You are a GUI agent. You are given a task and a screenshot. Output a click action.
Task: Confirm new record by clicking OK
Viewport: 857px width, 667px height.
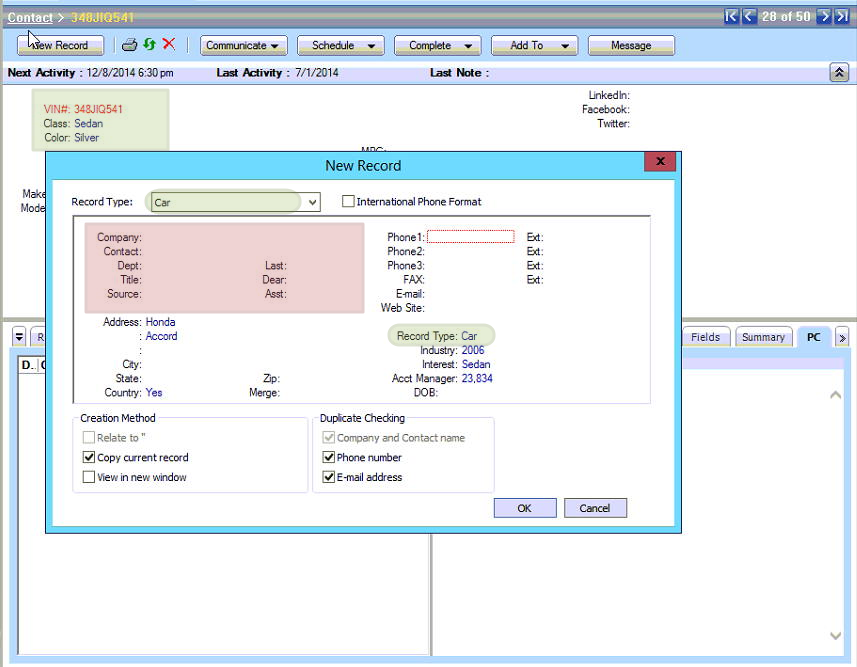(x=524, y=507)
